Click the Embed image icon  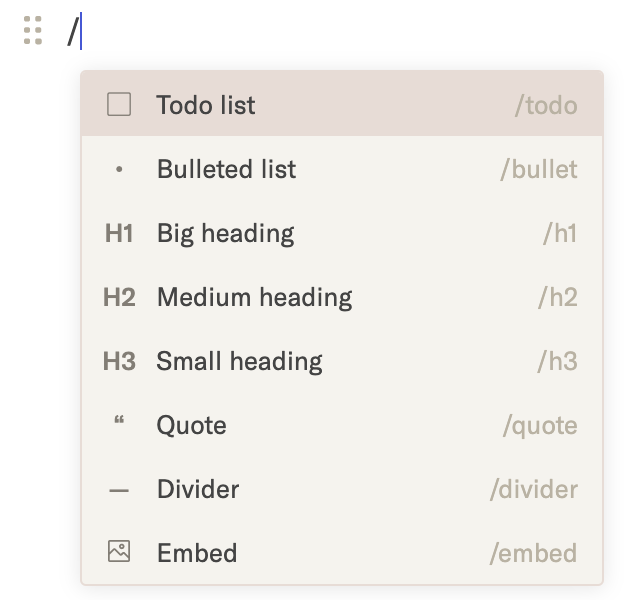pos(119,552)
